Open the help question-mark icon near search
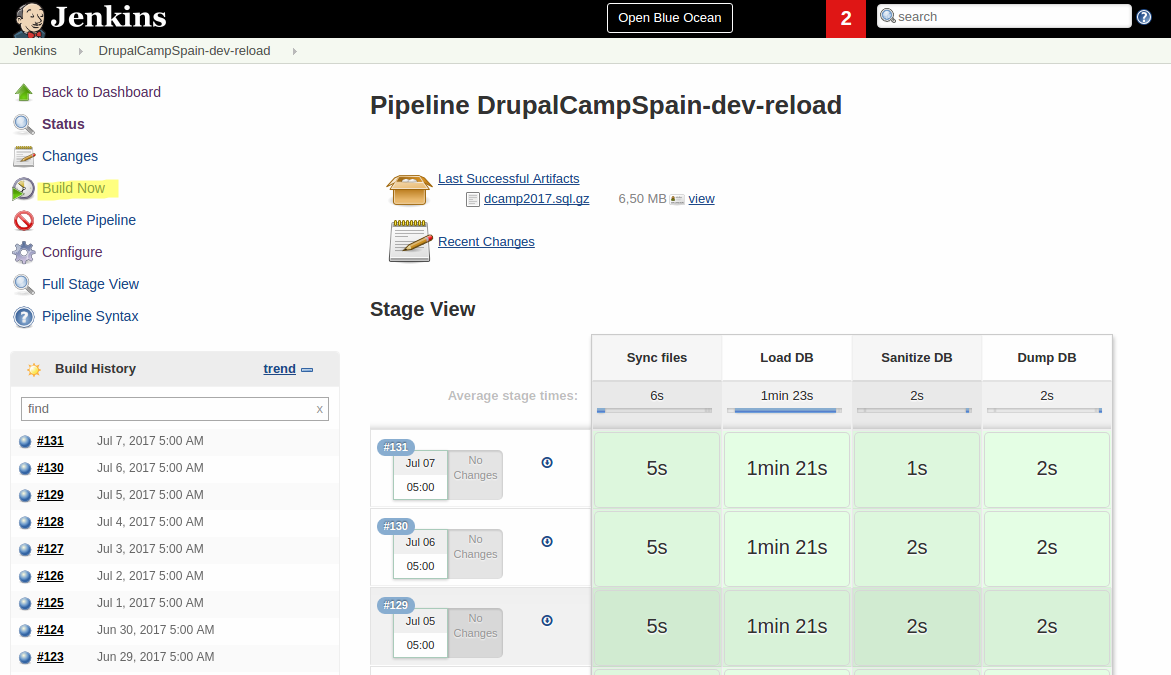Screen dimensions: 1171x675 (1144, 17)
